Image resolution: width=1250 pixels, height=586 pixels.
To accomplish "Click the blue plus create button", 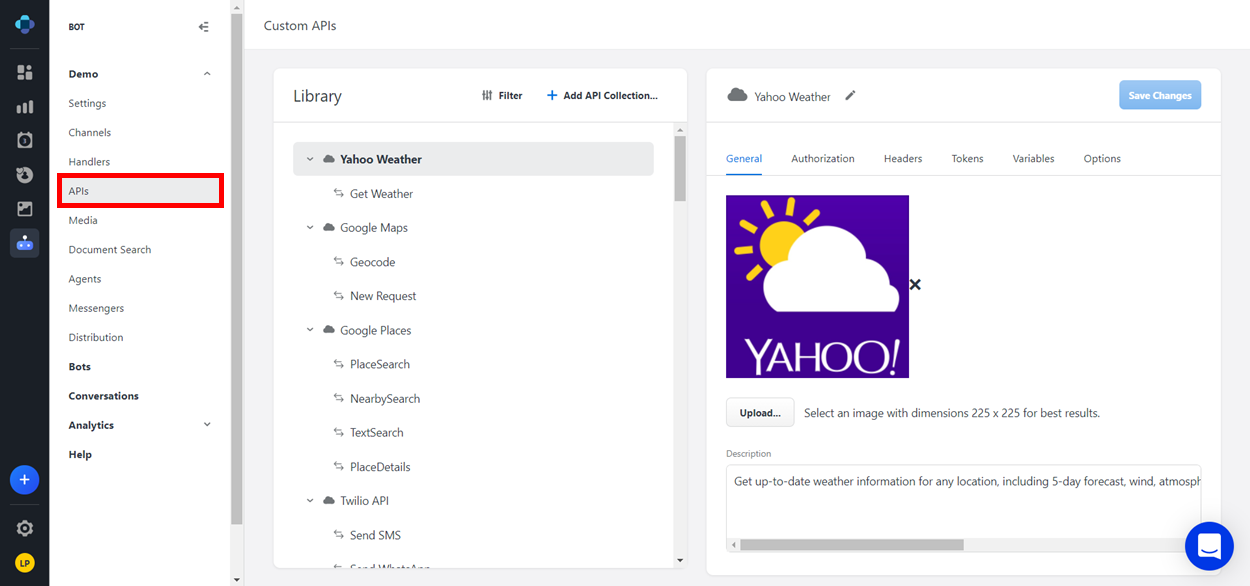I will [24, 480].
